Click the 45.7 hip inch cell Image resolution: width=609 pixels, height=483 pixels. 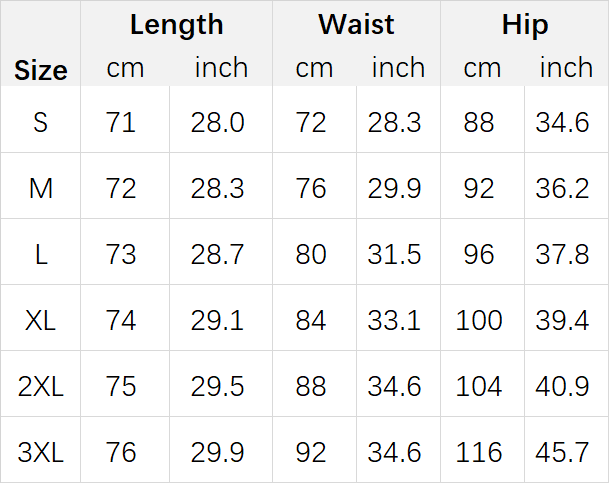562,452
